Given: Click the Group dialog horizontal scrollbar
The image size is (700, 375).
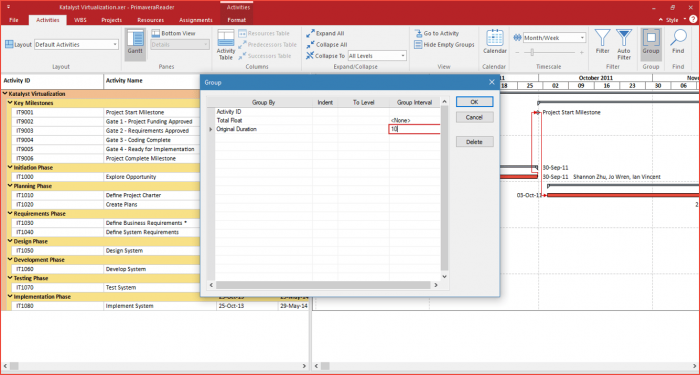Looking at the screenshot, I should click(324, 285).
